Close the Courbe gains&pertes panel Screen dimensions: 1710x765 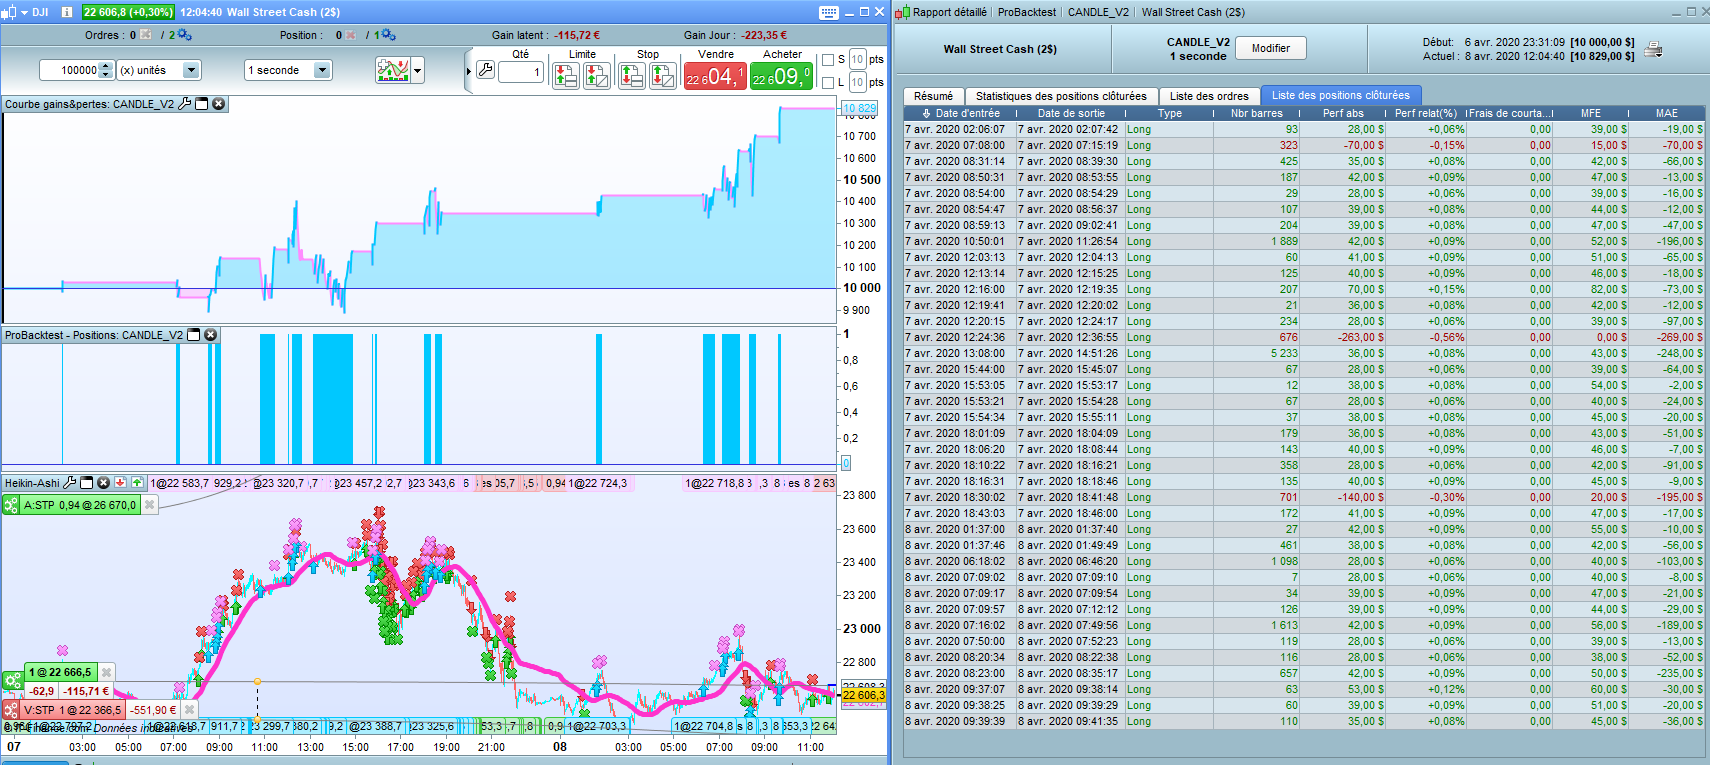coord(219,104)
